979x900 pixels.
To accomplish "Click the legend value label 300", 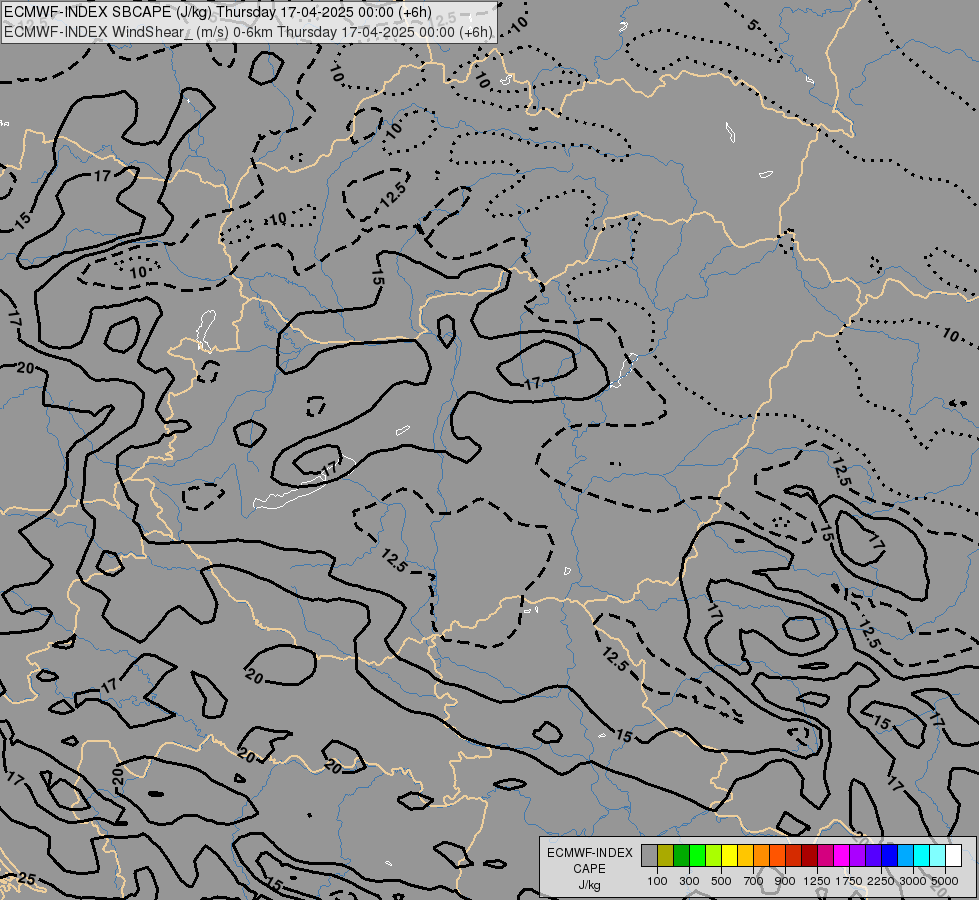I will click(x=689, y=881).
